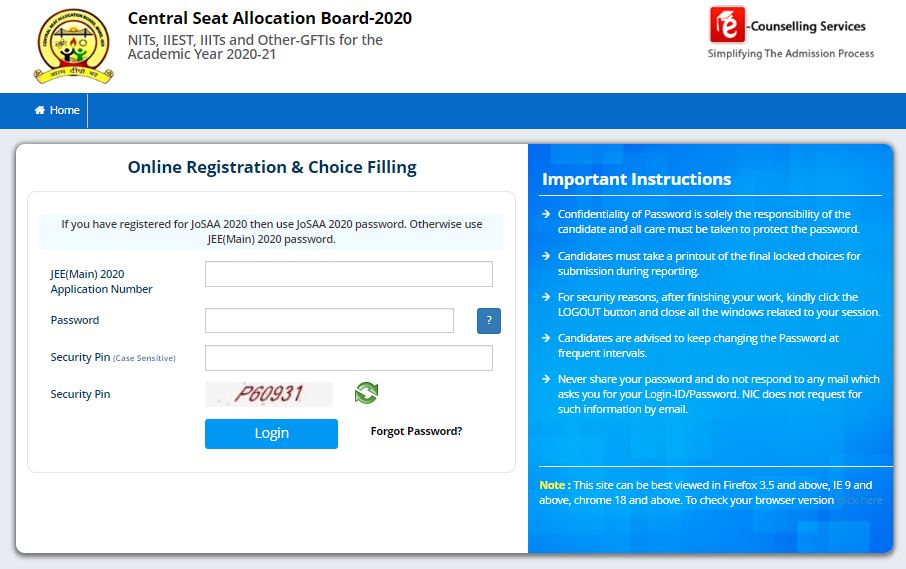Screen dimensions: 906x569
Task: Click the yellow Note label about browsers
Action: pos(555,485)
